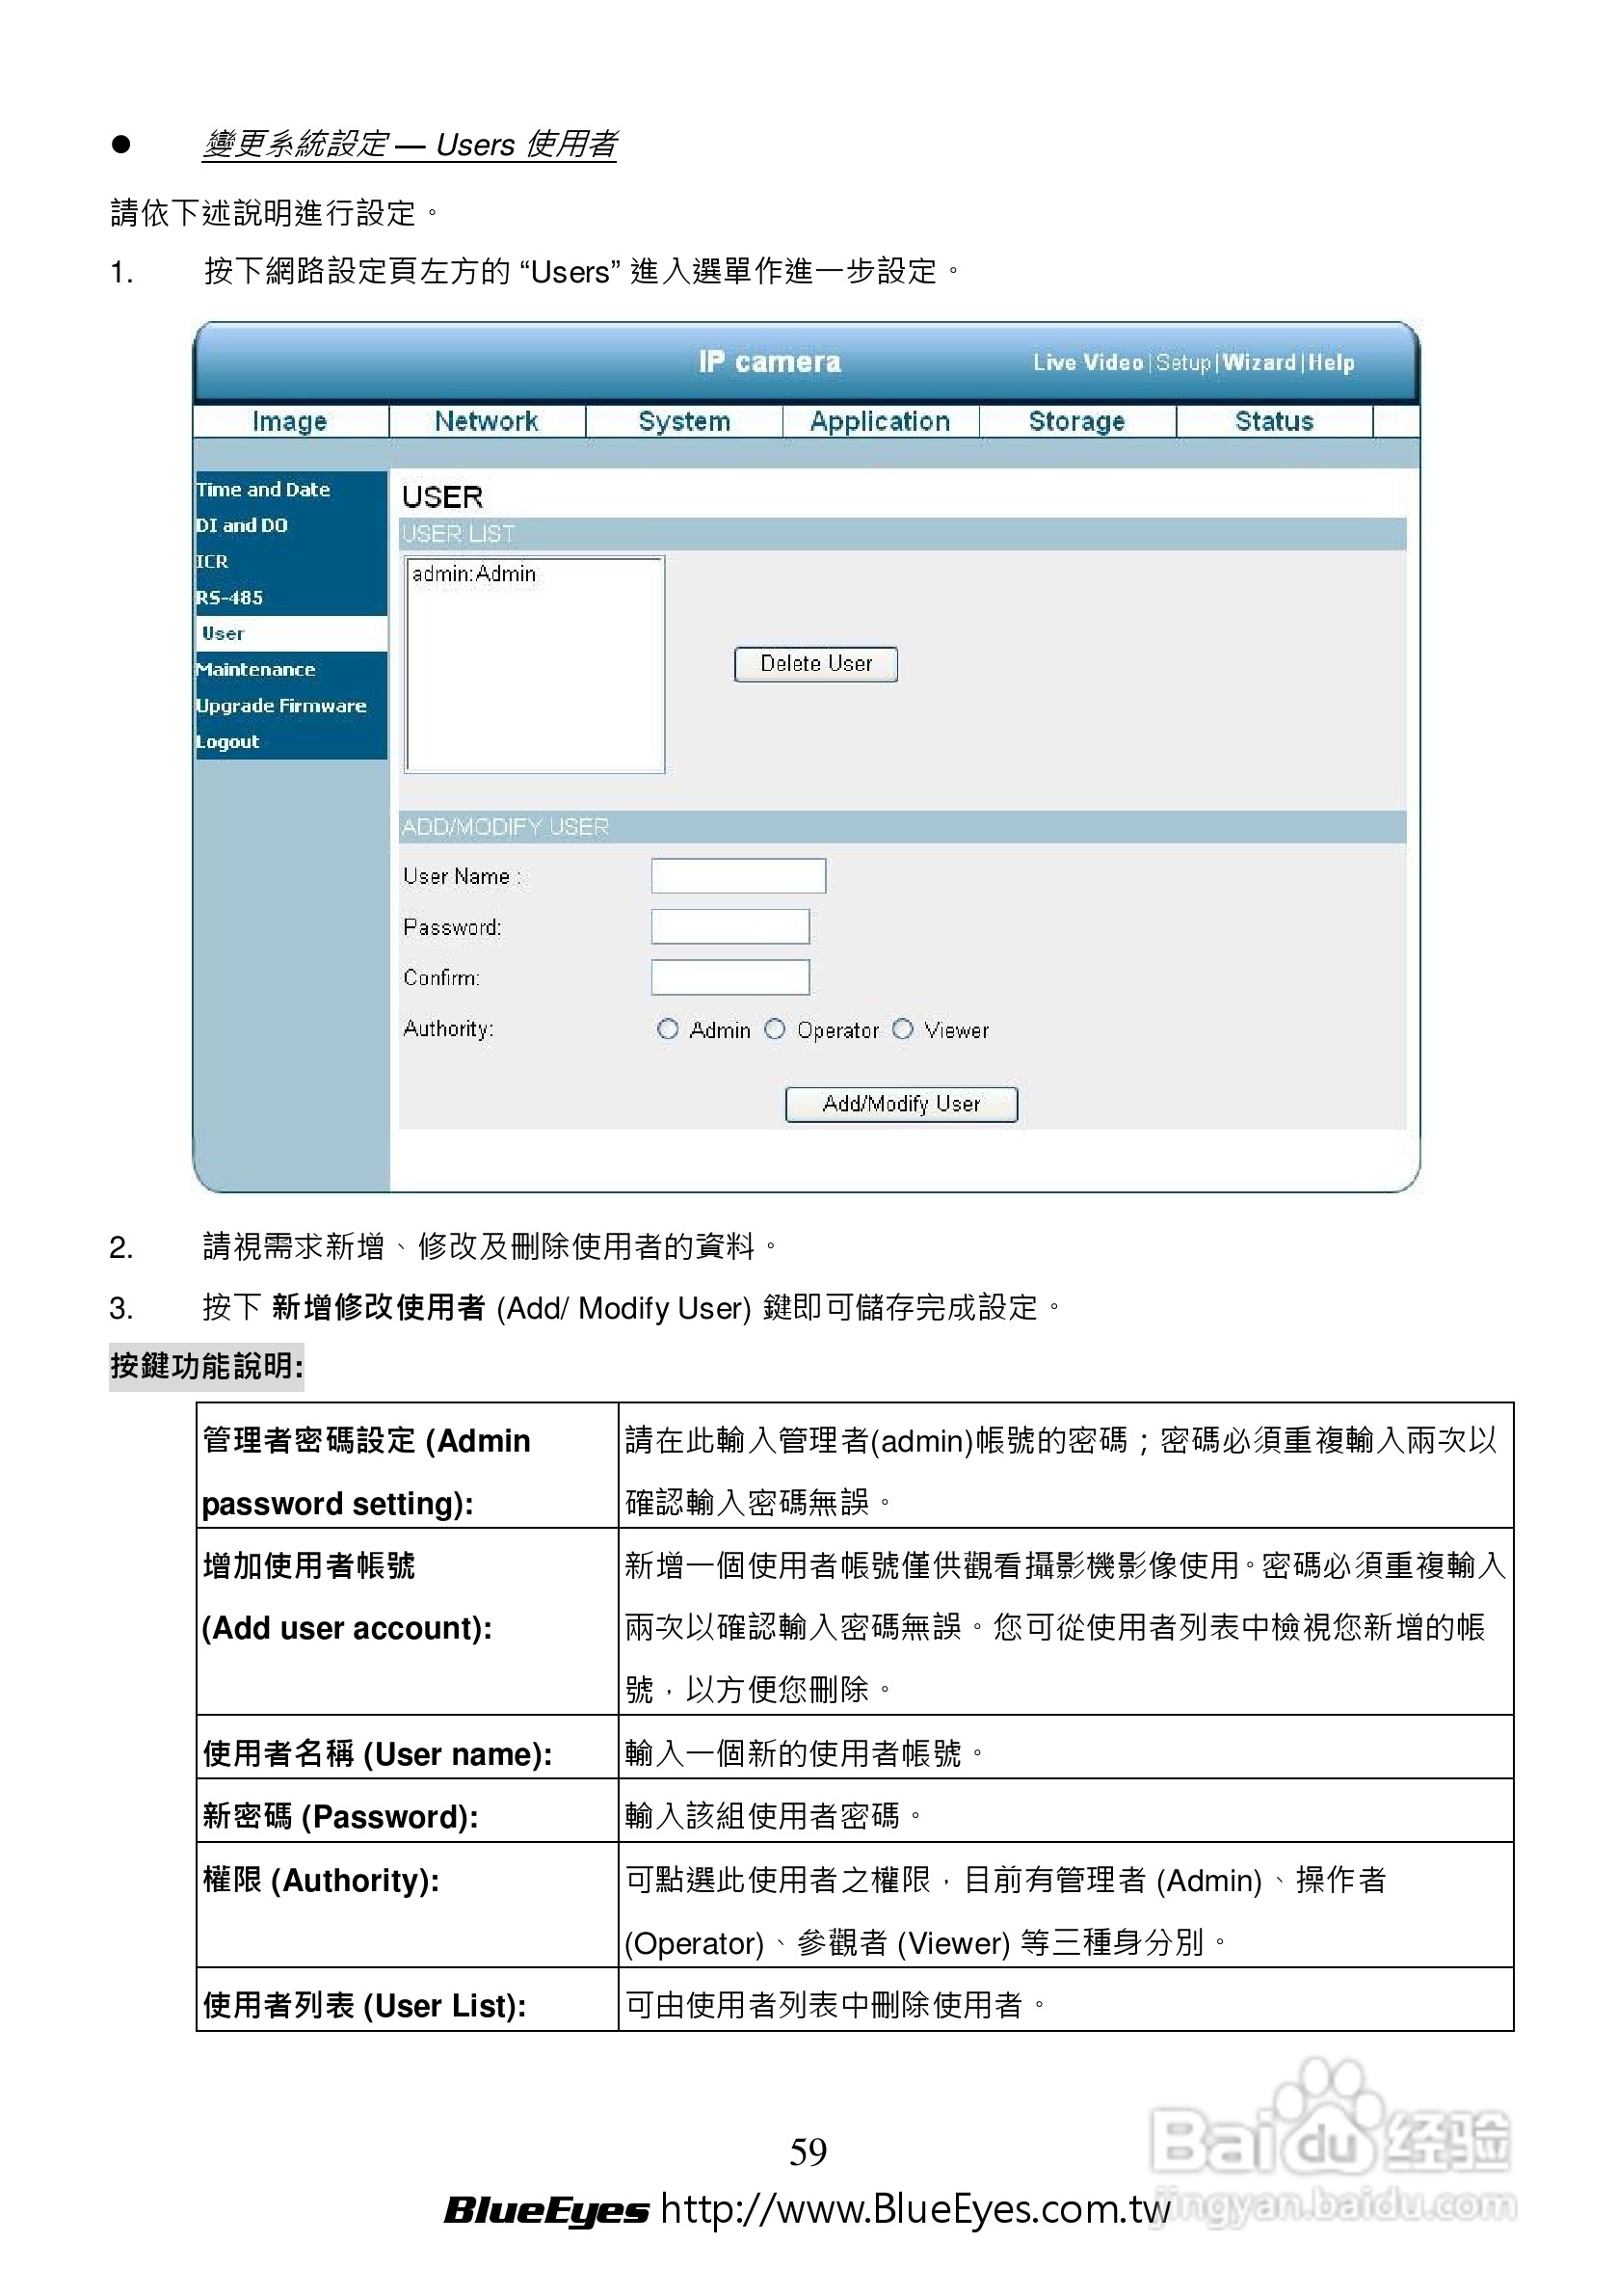The height and width of the screenshot is (2296, 1617).
Task: Open the Live Video link
Action: 1088,363
